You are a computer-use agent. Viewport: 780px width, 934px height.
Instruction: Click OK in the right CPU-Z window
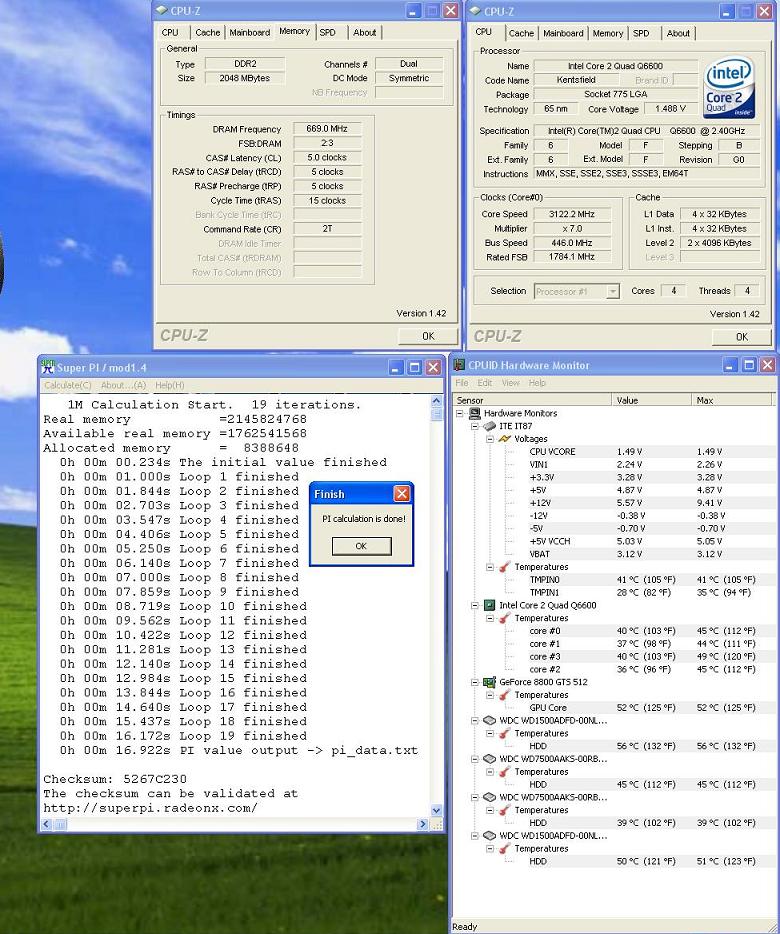coord(742,337)
